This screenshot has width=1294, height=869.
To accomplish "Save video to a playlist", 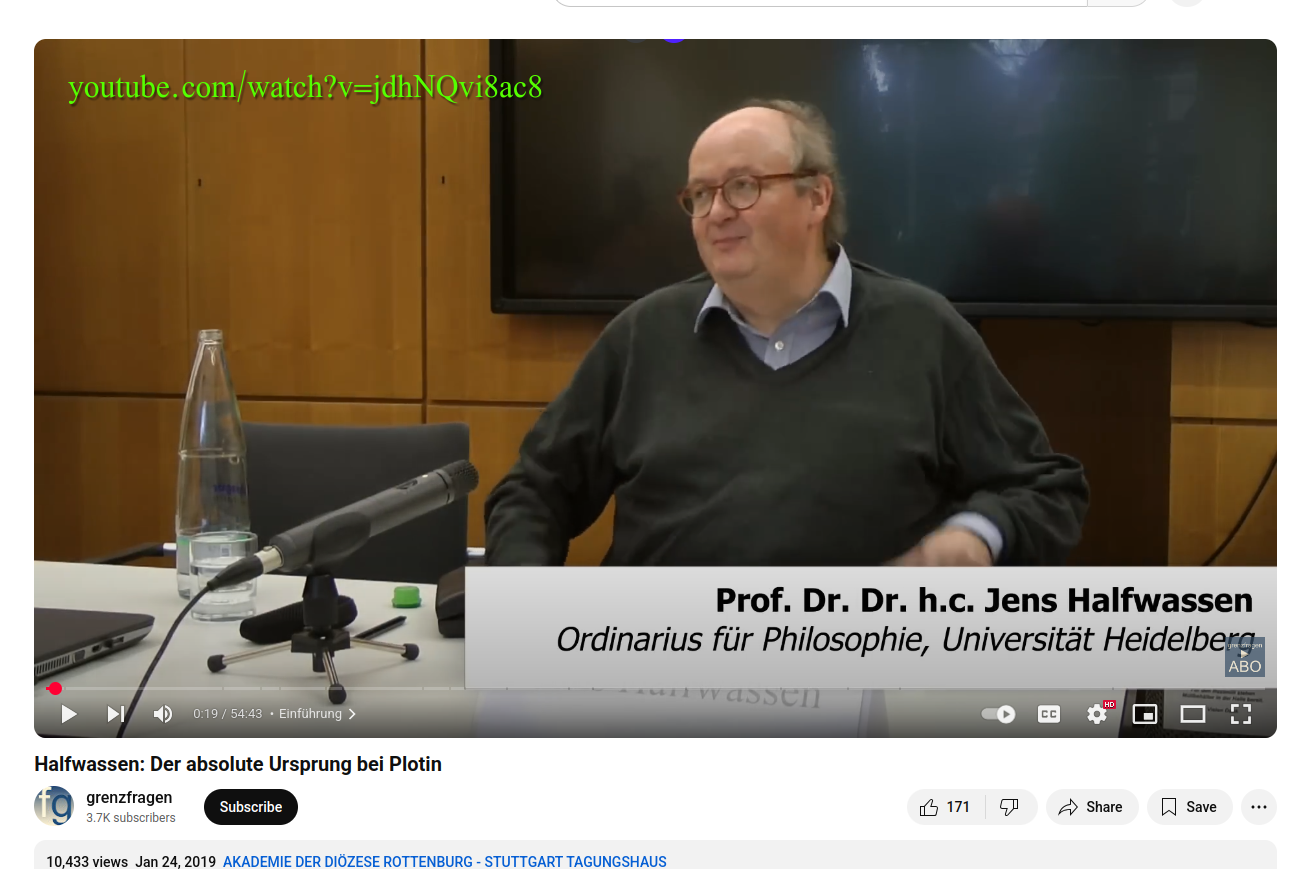I will 1190,807.
